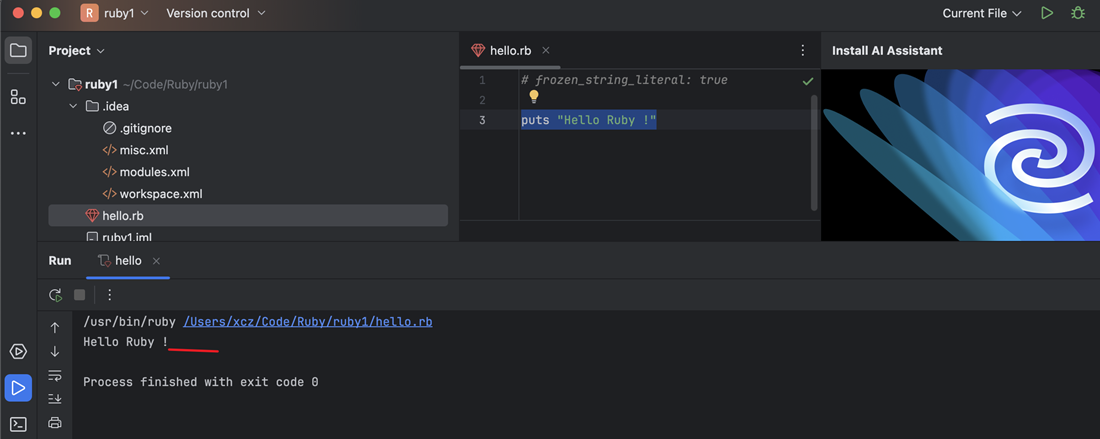Open the Terminal tool window
Screen dimensions: 1100x439
(x=18, y=424)
